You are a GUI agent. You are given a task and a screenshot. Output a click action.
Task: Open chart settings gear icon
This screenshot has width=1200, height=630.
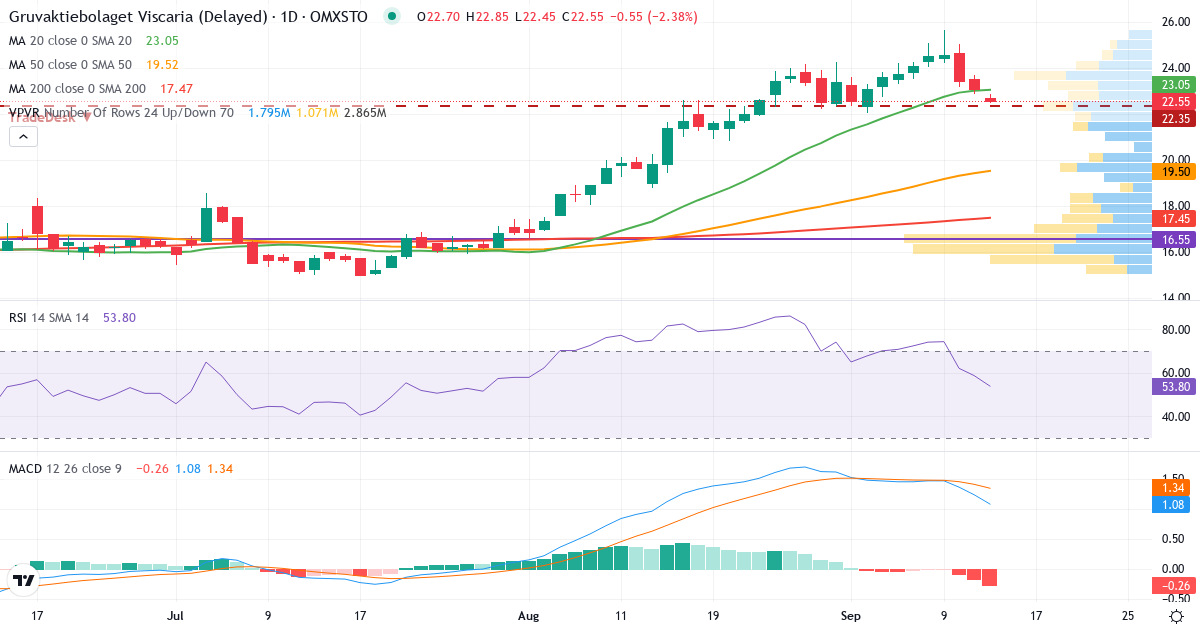point(1177,616)
